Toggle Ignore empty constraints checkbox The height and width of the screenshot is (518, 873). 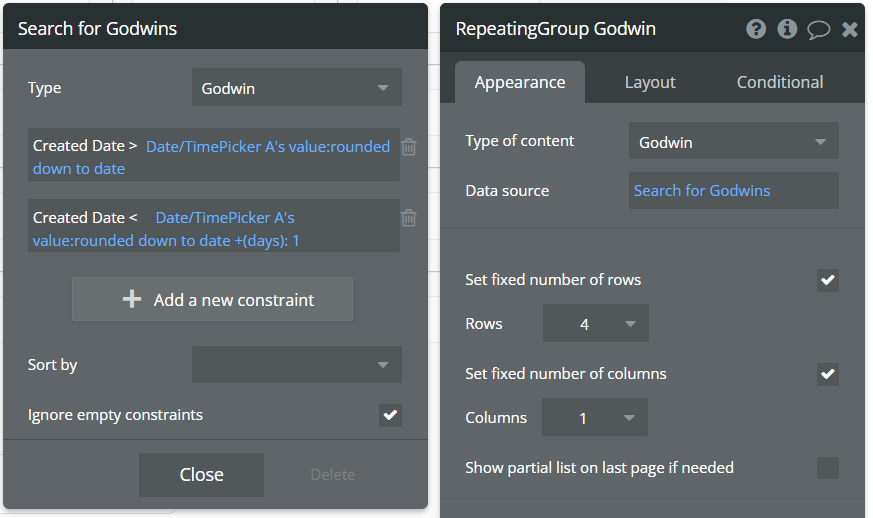pyautogui.click(x=390, y=415)
